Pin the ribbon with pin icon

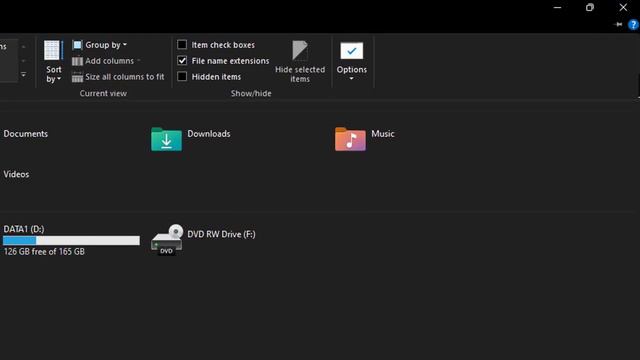coord(618,24)
